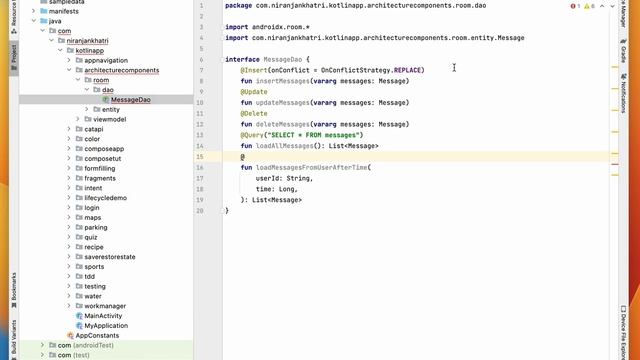This screenshot has width=640, height=360.
Task: Open the Device File Explorer tab
Action: click(623, 333)
